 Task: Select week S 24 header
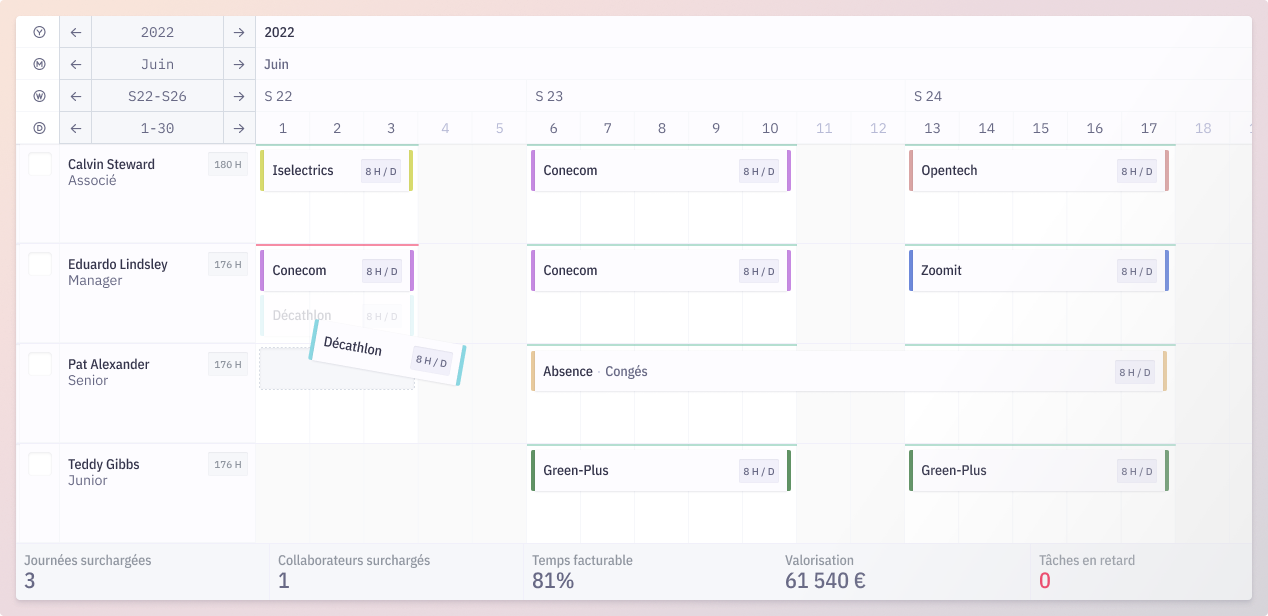pyautogui.click(x=927, y=96)
